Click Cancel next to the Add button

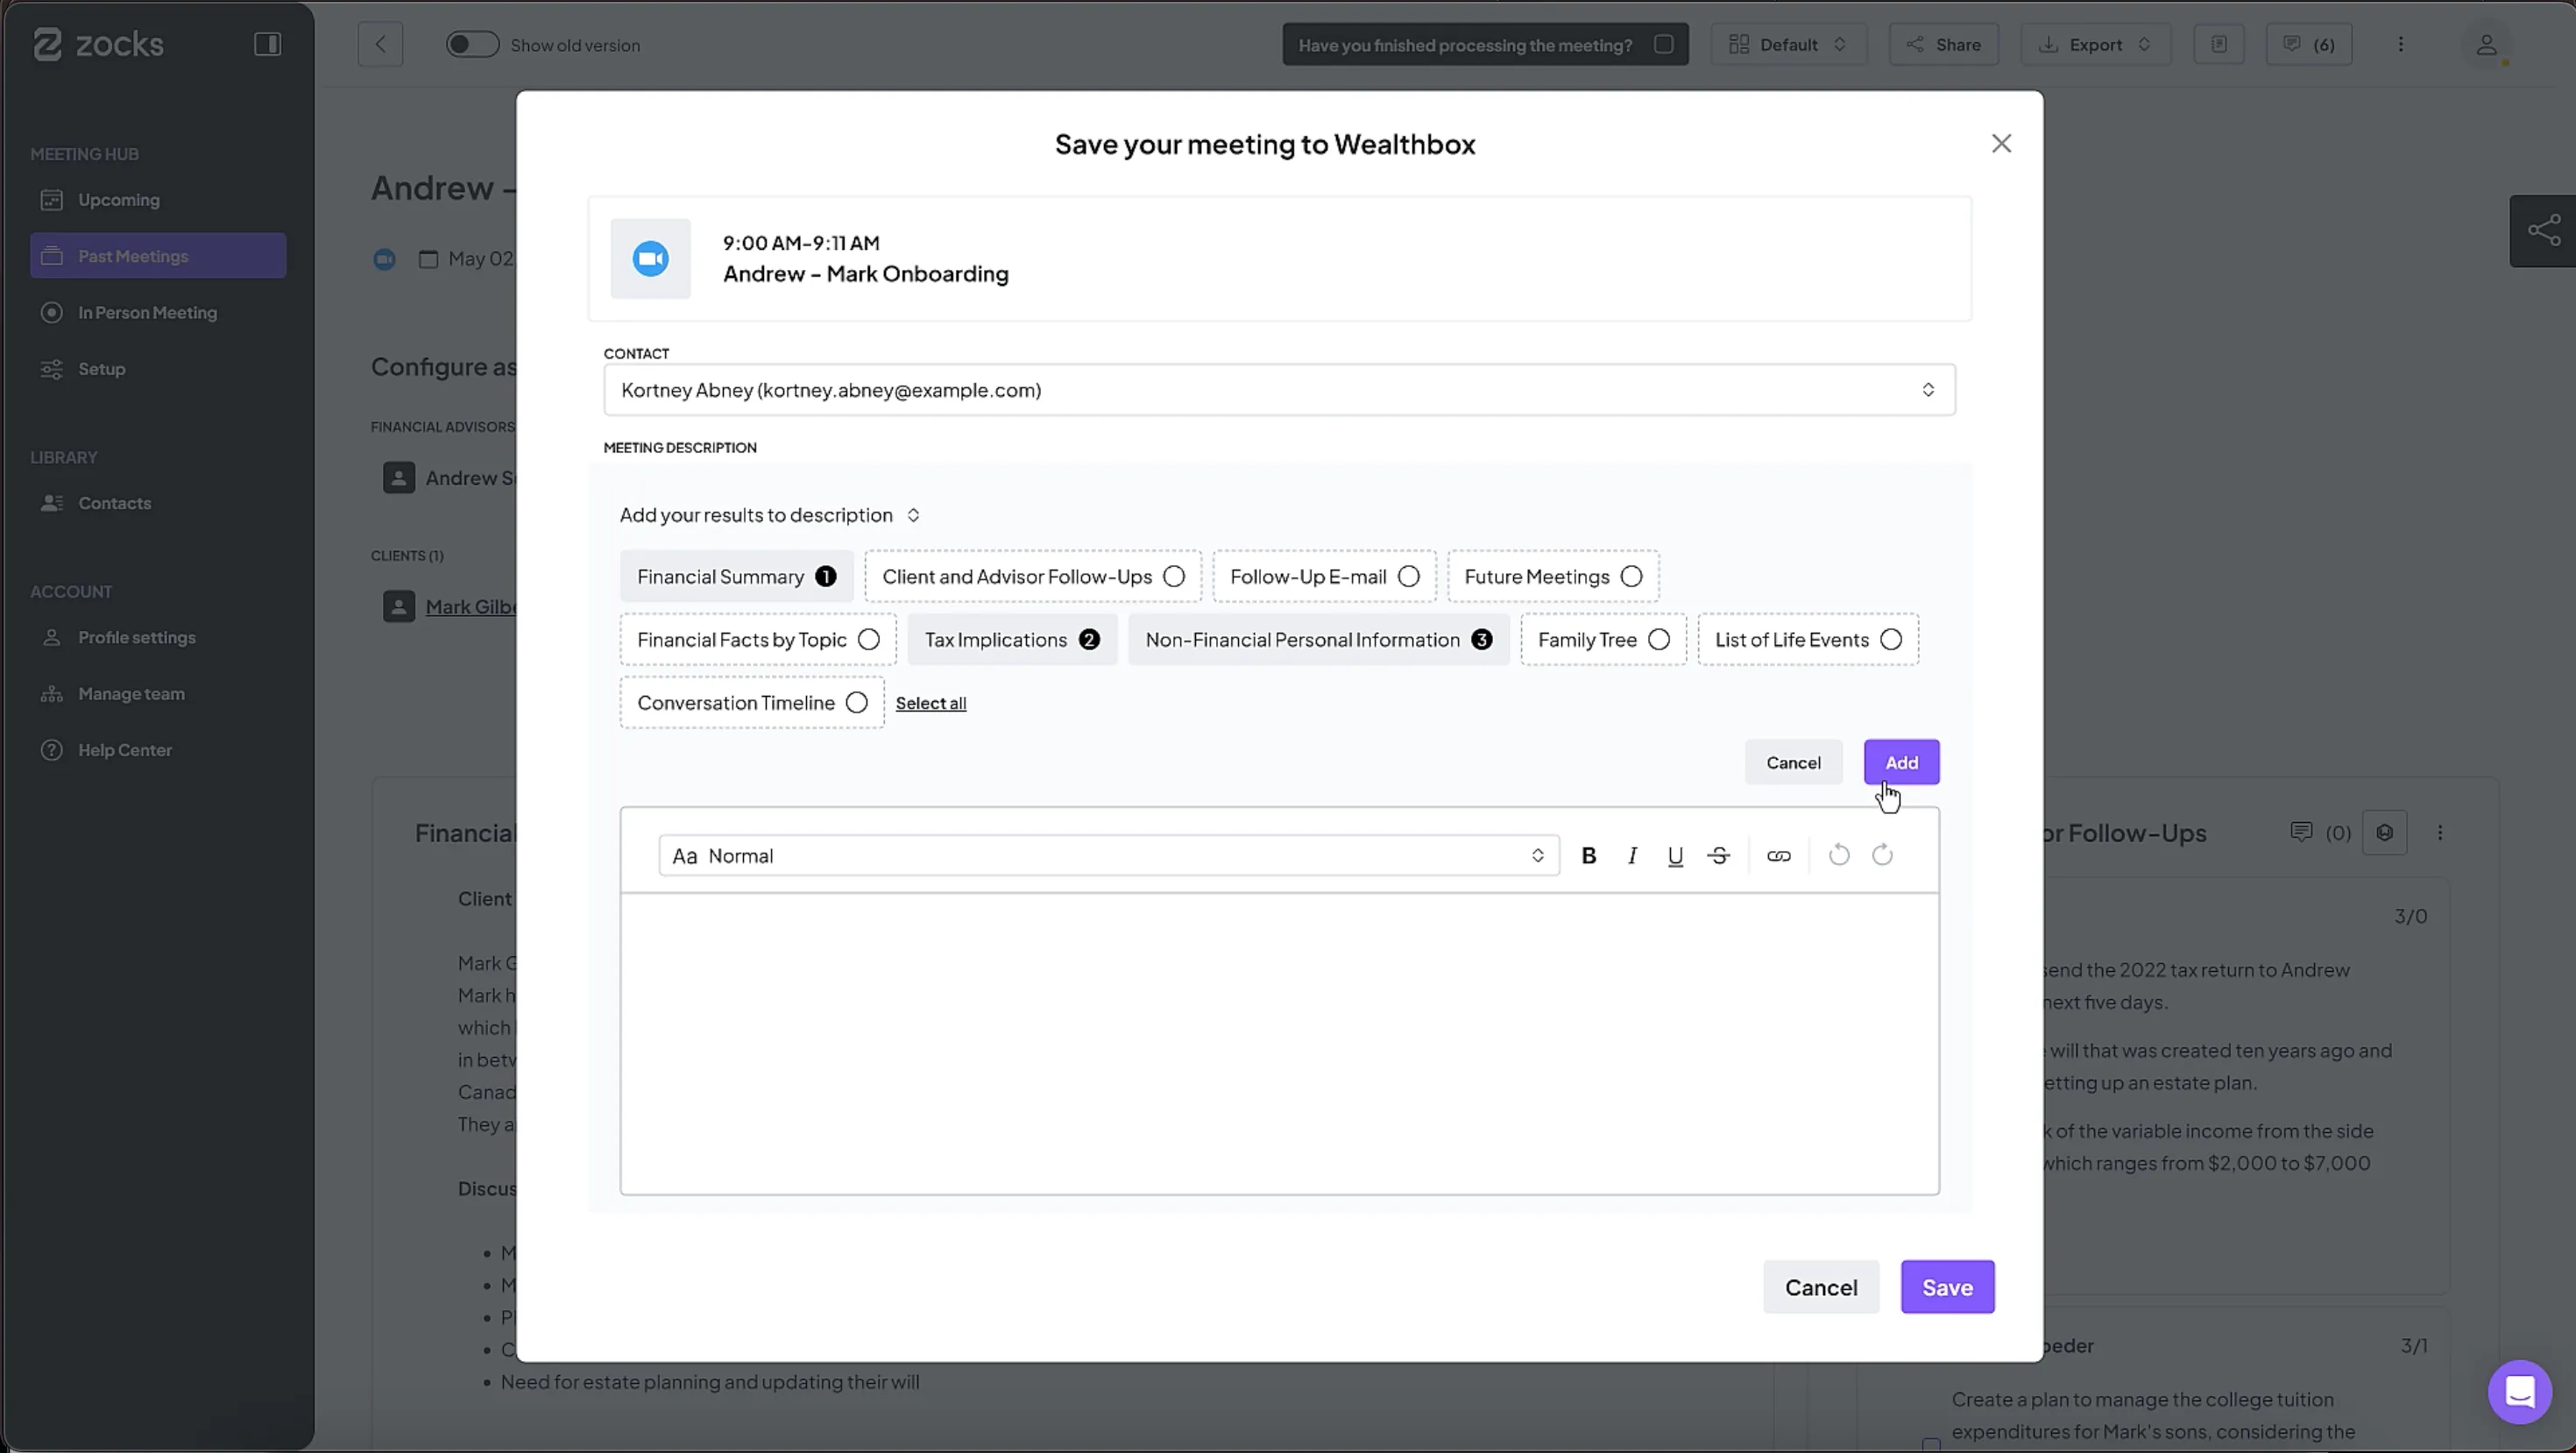pos(1793,762)
